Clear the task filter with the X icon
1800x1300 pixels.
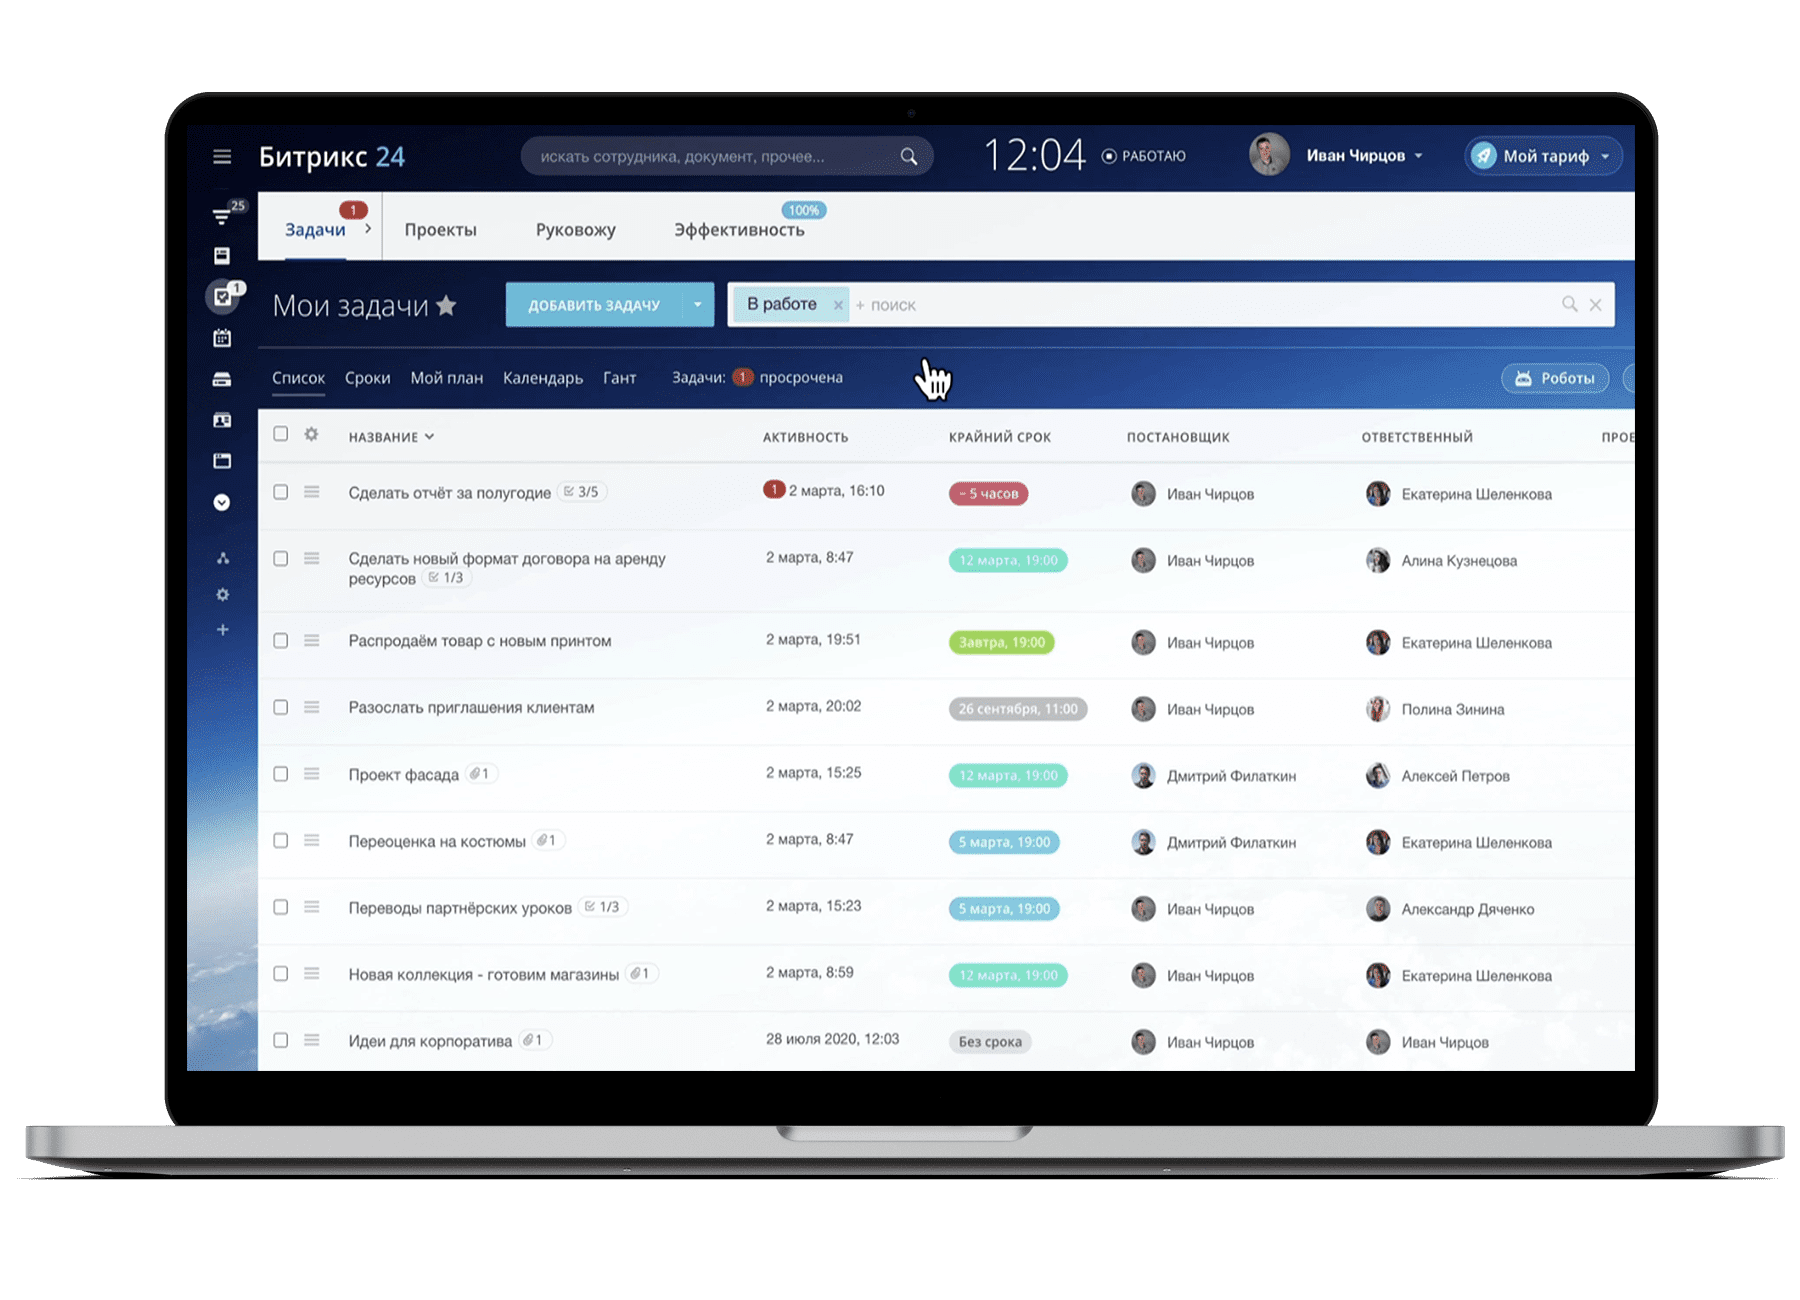[x=1596, y=305]
